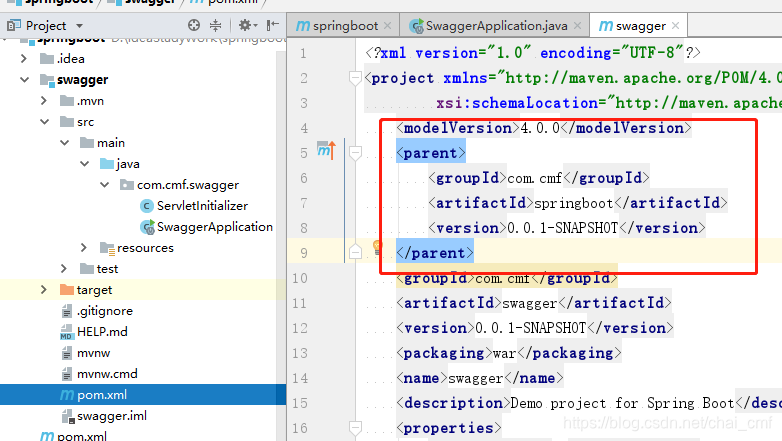
Task: Click line number 4 in the gutter
Action: coord(304,128)
